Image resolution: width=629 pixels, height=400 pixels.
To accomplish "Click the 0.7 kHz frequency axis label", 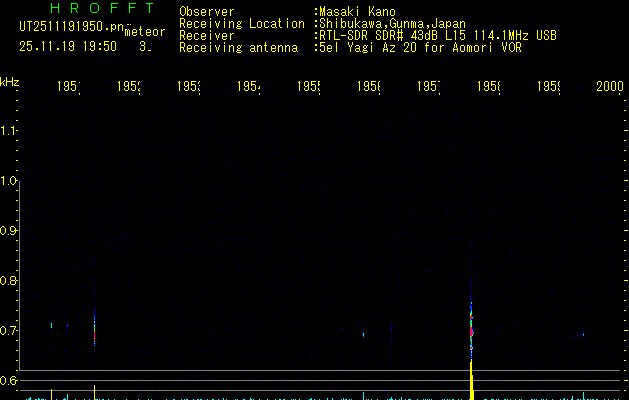I will point(8,331).
